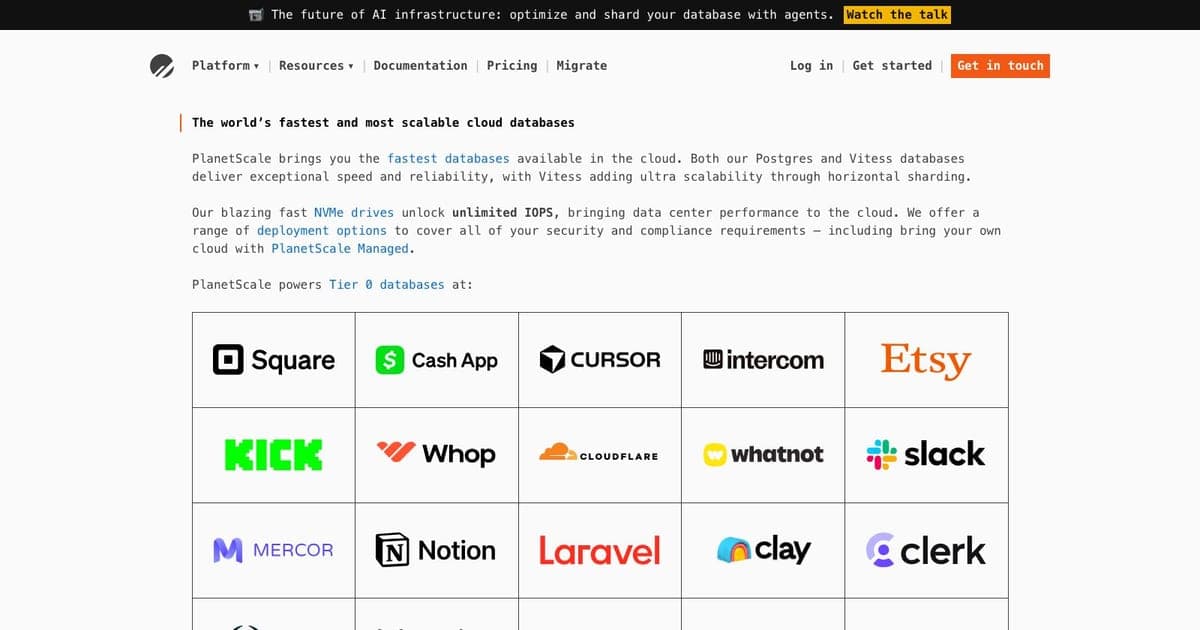The width and height of the screenshot is (1200, 630).
Task: Click the Cursor logo
Action: [600, 360]
